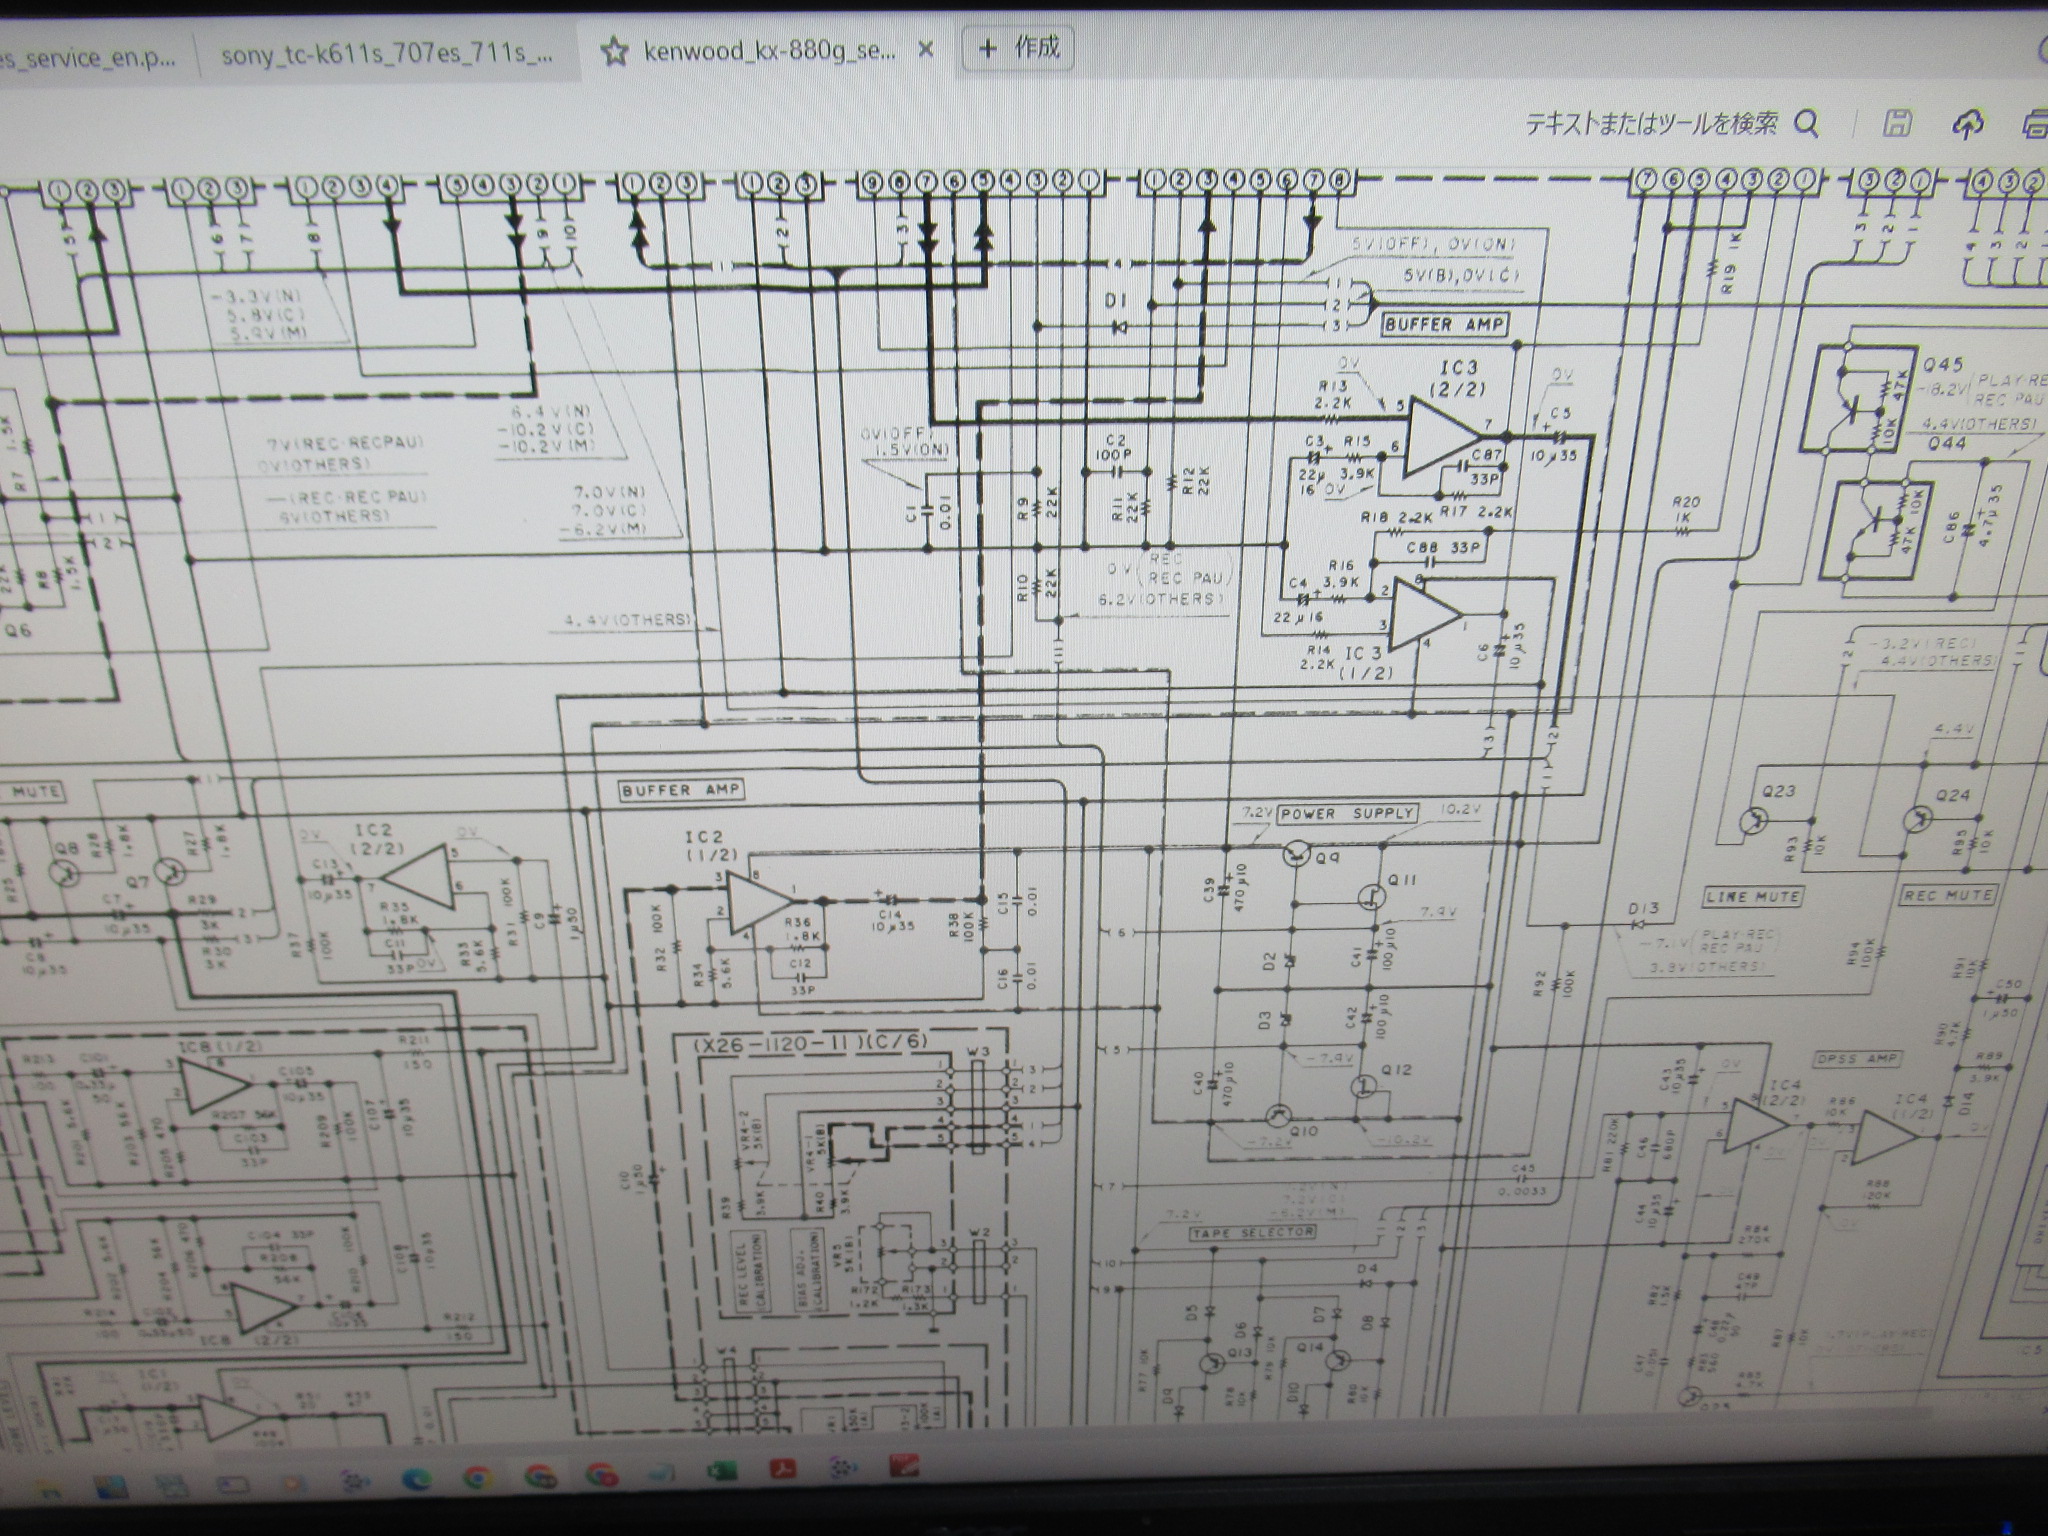This screenshot has width=2048, height=1536.
Task: Launch the first Chrome icon in taskbar
Action: pyautogui.click(x=477, y=1477)
